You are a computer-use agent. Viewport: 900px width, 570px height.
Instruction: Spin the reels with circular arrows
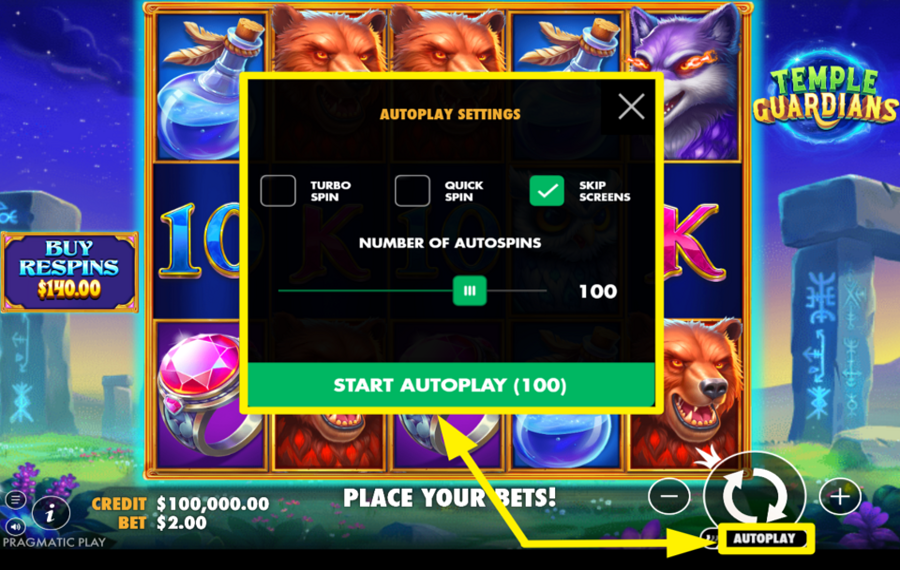click(x=754, y=495)
